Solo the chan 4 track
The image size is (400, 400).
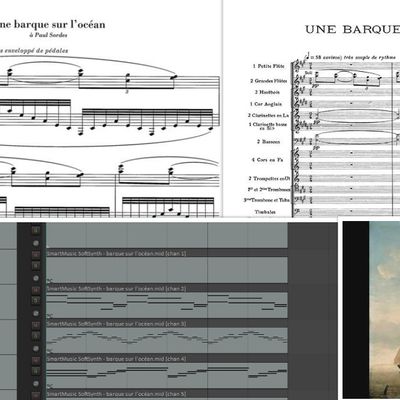[36, 371]
